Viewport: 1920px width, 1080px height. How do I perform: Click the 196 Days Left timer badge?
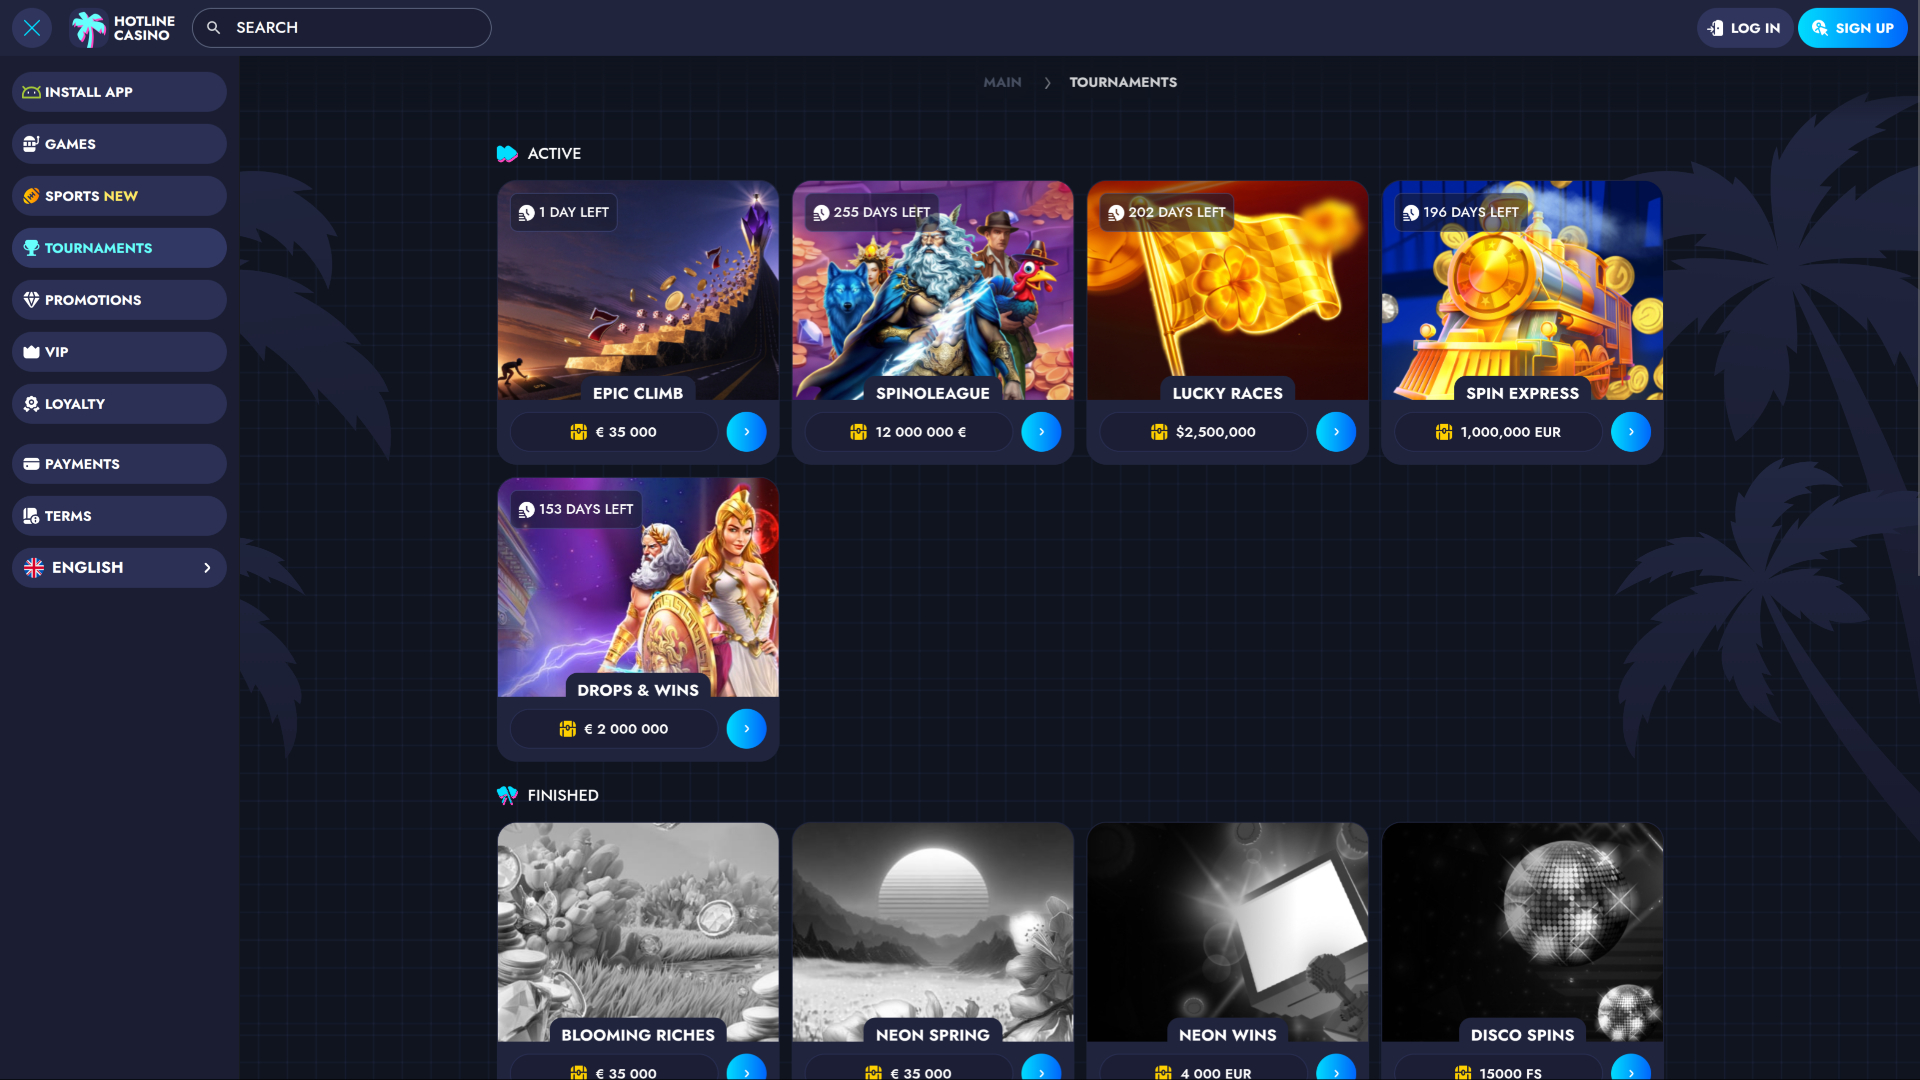(x=1462, y=212)
